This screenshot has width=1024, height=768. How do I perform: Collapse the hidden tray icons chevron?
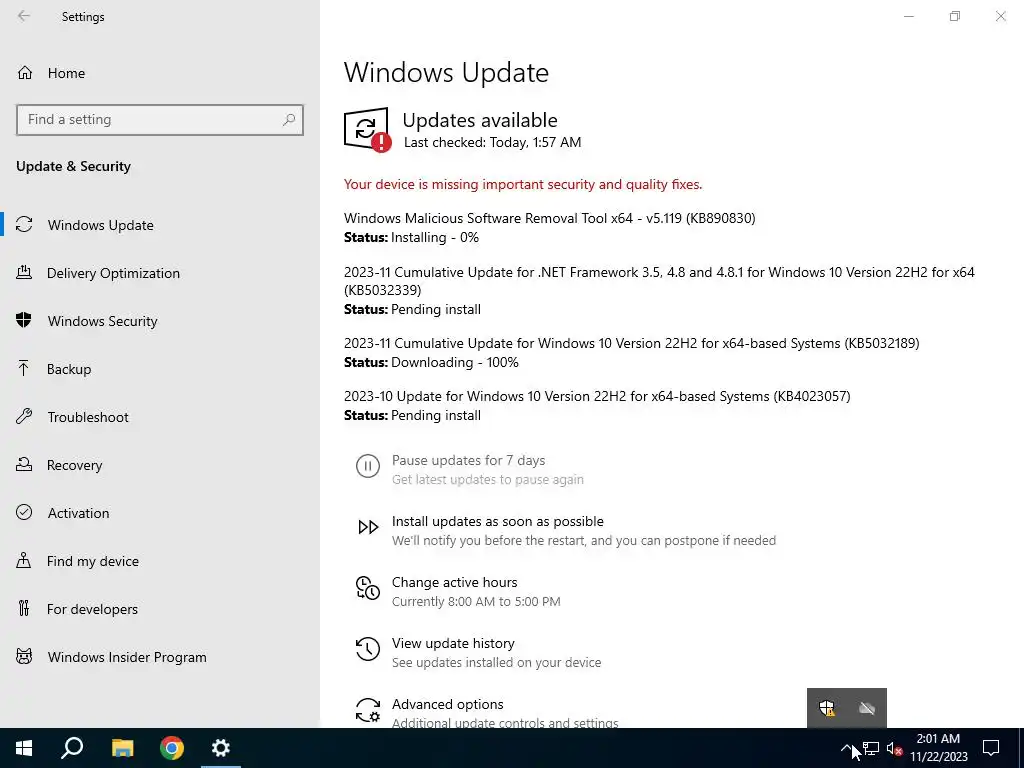(846, 748)
